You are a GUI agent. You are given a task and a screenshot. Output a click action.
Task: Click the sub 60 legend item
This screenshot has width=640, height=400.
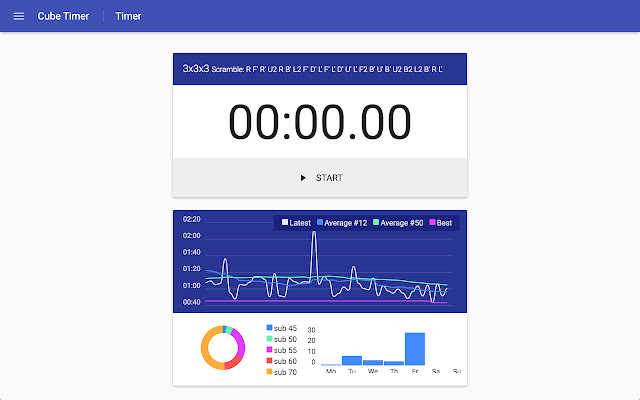pos(282,361)
